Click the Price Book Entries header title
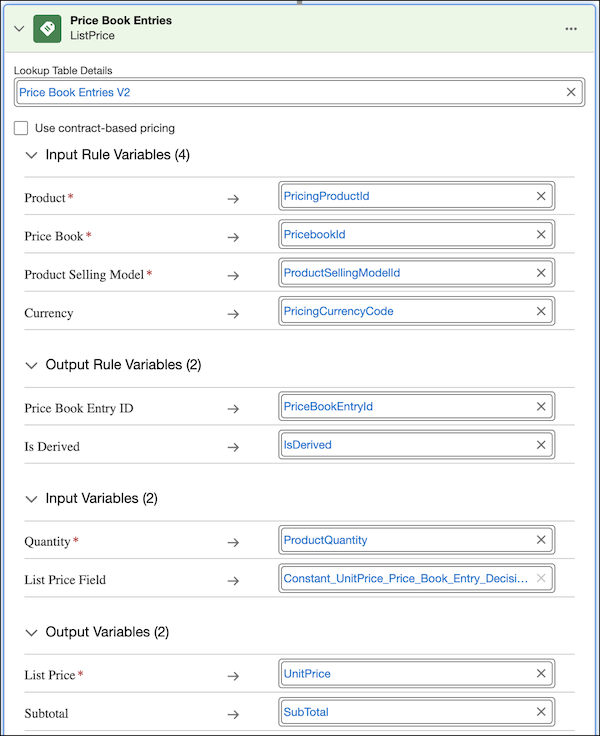The height and width of the screenshot is (736, 600). (x=121, y=20)
